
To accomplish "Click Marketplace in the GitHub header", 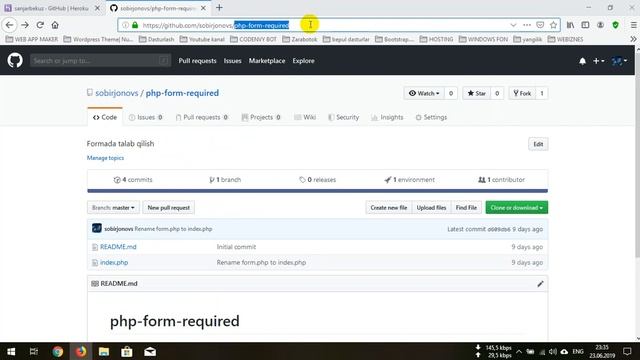I will point(267,61).
